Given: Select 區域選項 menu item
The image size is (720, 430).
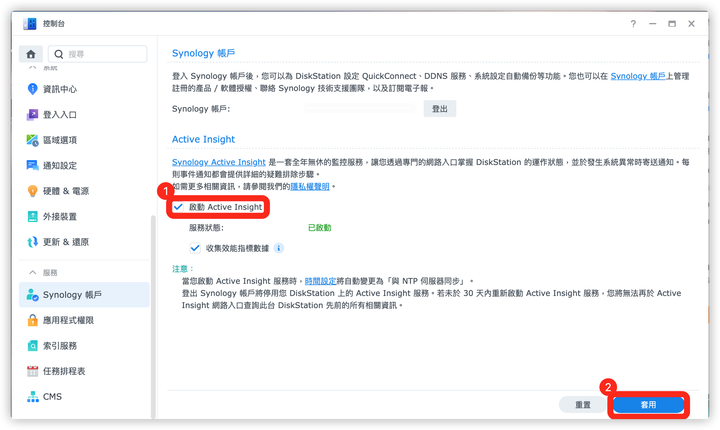Looking at the screenshot, I should (84, 140).
